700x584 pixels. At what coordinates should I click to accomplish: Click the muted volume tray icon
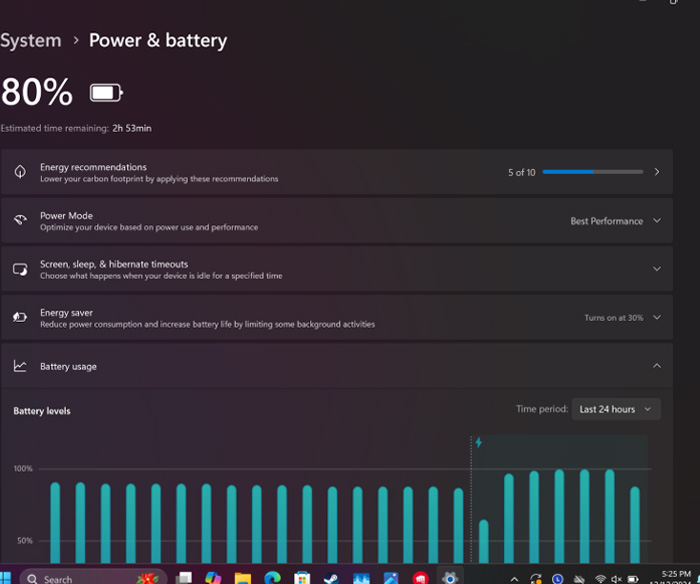617,579
